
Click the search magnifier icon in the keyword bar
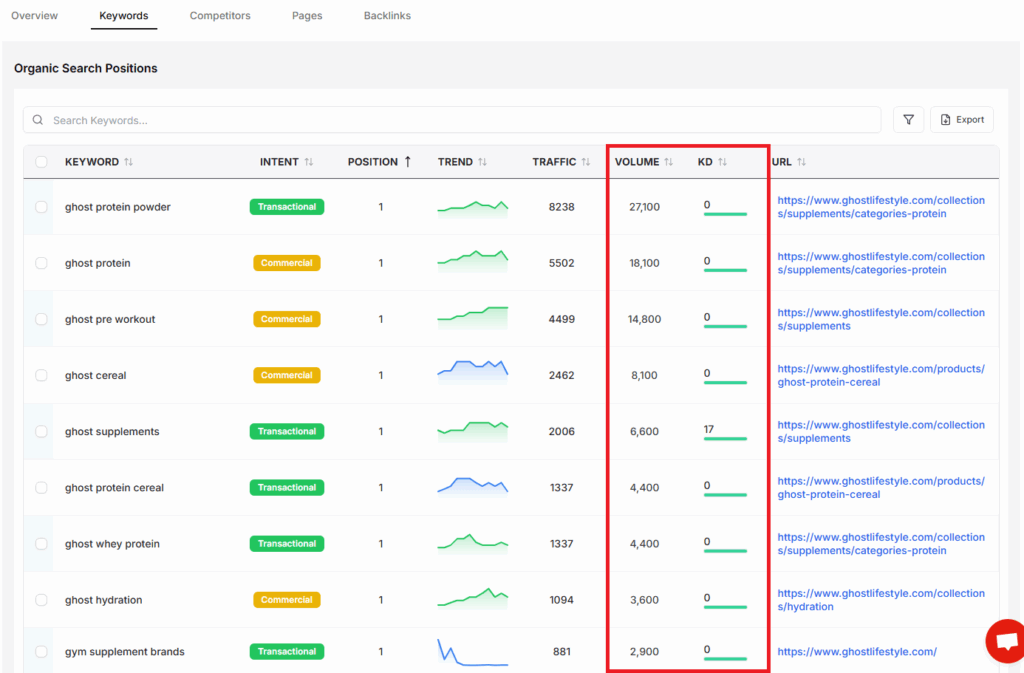pyautogui.click(x=38, y=119)
